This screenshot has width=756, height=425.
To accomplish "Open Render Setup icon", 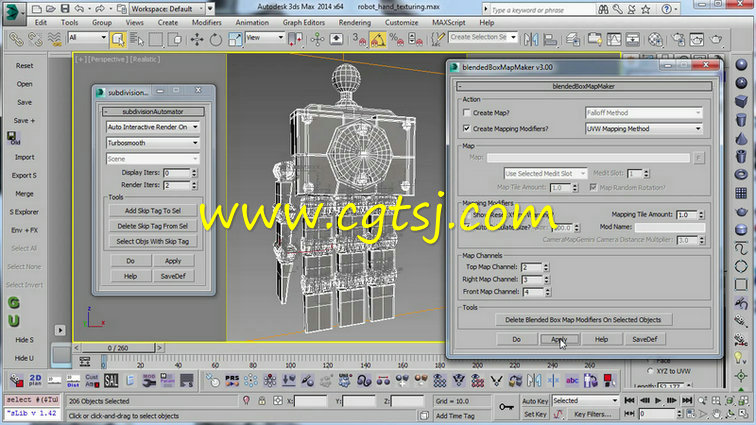I will click(678, 39).
